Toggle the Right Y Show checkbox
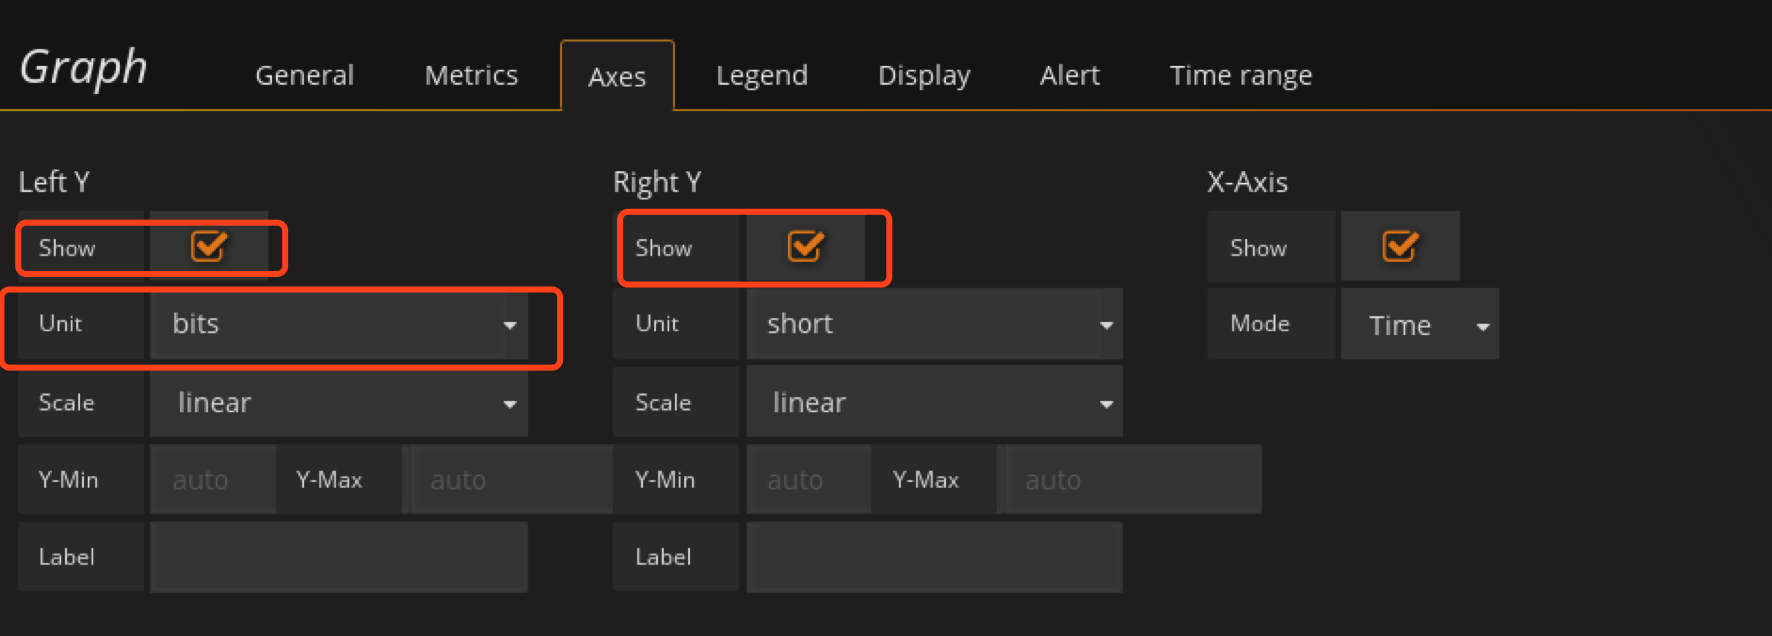 pyautogui.click(x=805, y=246)
